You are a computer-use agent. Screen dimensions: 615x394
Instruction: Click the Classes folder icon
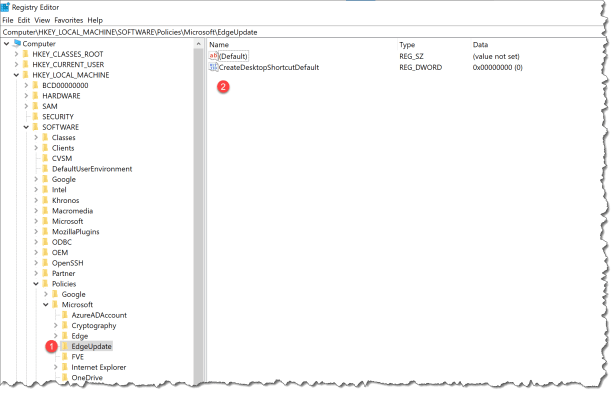point(45,138)
